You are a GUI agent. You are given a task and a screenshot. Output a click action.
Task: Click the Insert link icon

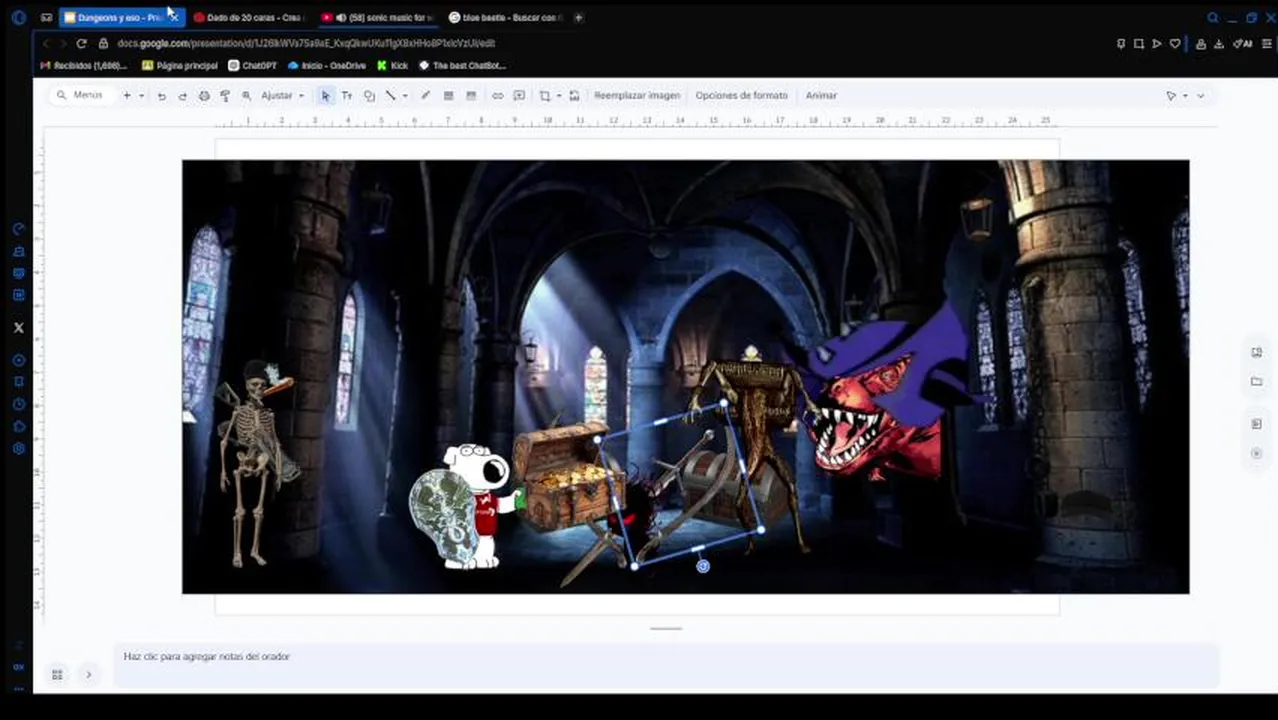(x=497, y=96)
